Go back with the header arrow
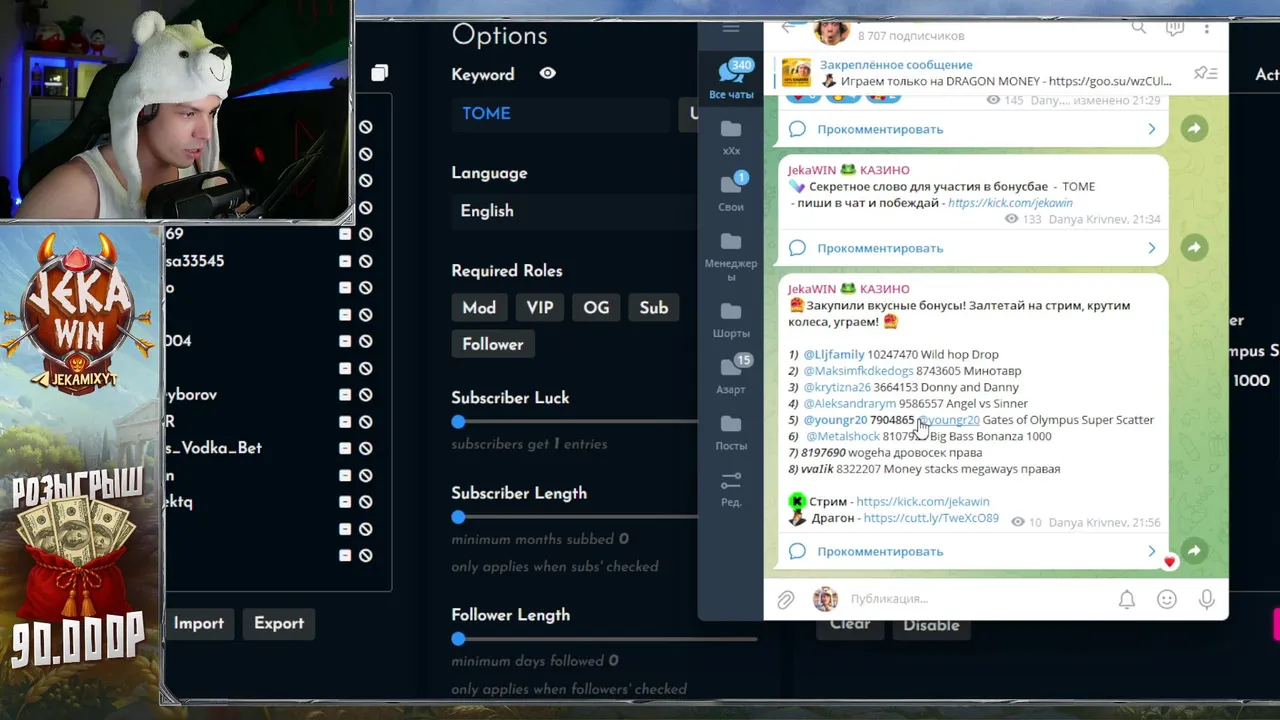Viewport: 1280px width, 720px height. pos(788,28)
